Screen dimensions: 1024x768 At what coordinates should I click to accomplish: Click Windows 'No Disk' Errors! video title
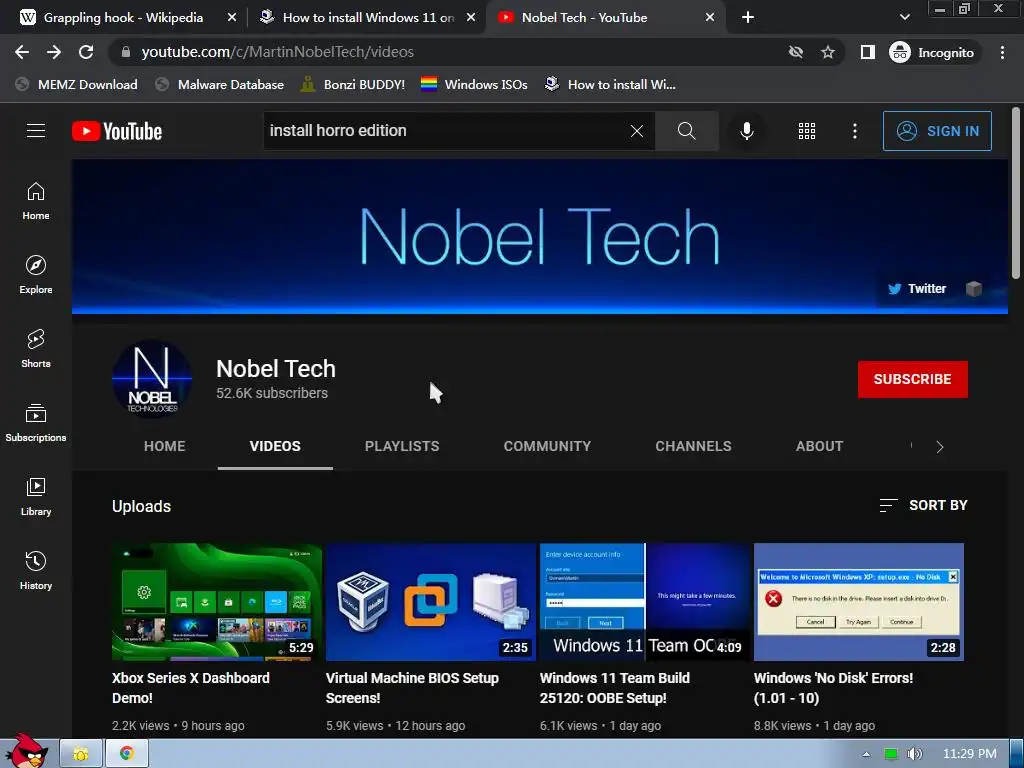[833, 688]
